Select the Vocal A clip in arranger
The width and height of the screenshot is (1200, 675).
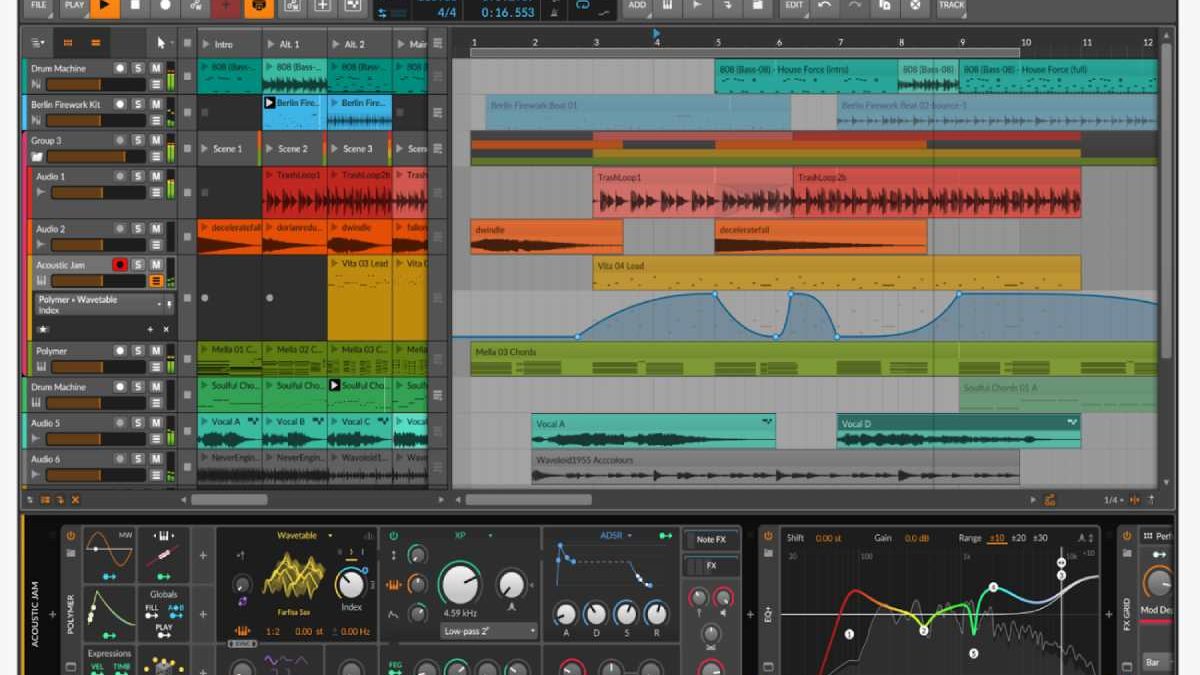point(653,431)
